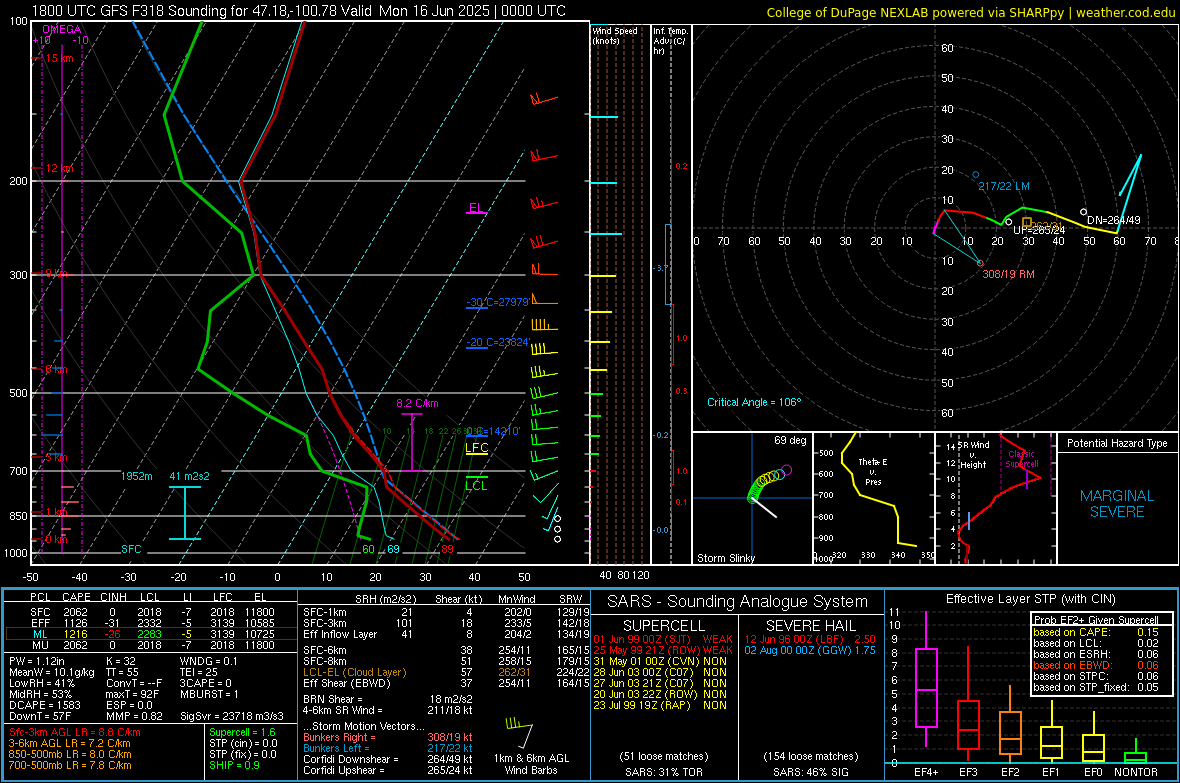Select the MU parcel row

pyautogui.click(x=151, y=644)
